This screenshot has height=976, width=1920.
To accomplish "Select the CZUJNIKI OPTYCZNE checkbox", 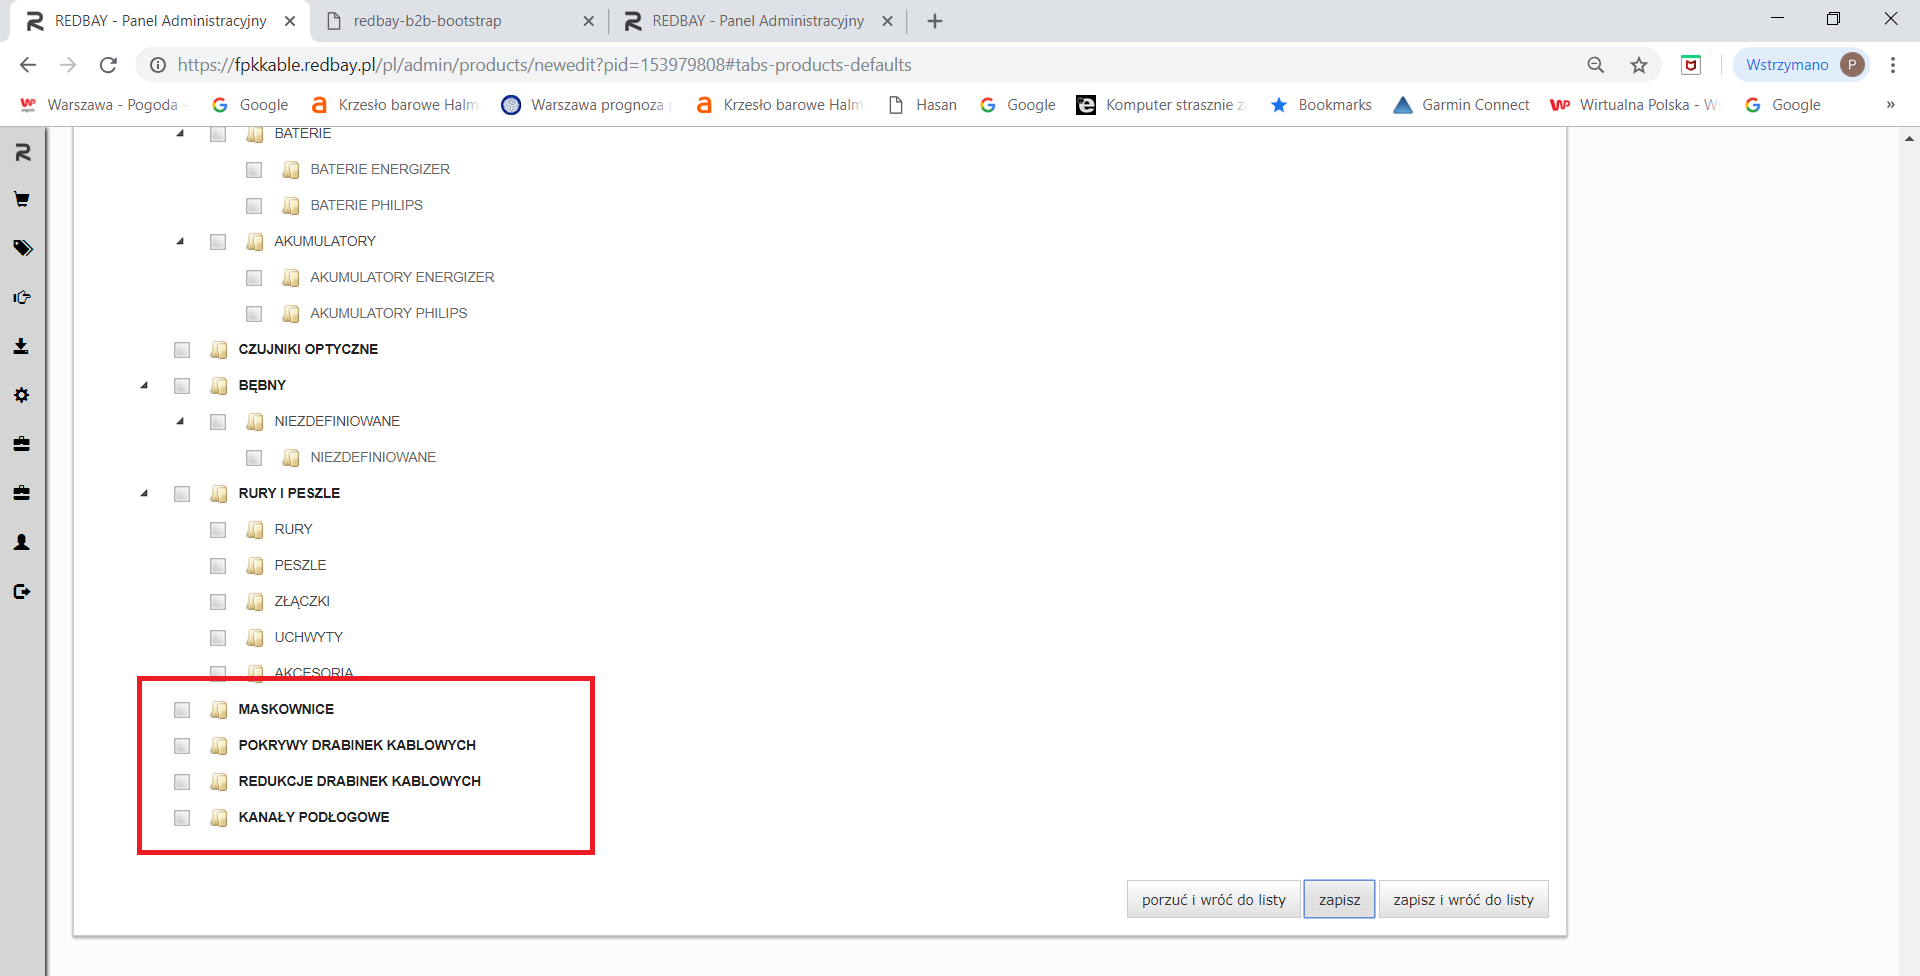I will [x=182, y=350].
